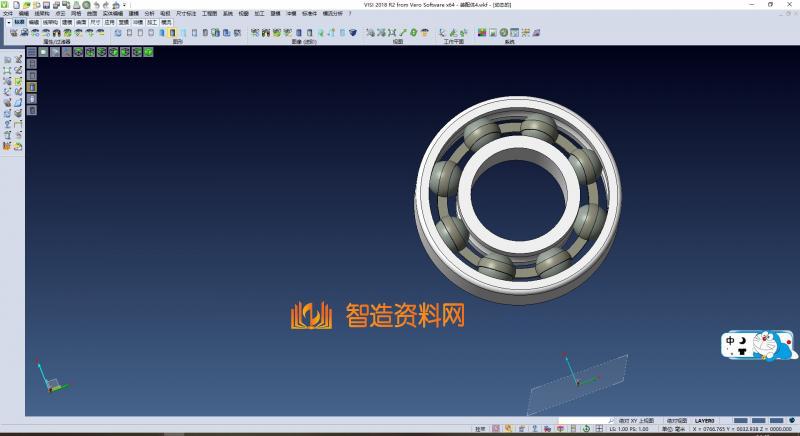This screenshot has width=800, height=436.
Task: Click the dark blue cube icon ending 图像 group
Action: click(353, 33)
